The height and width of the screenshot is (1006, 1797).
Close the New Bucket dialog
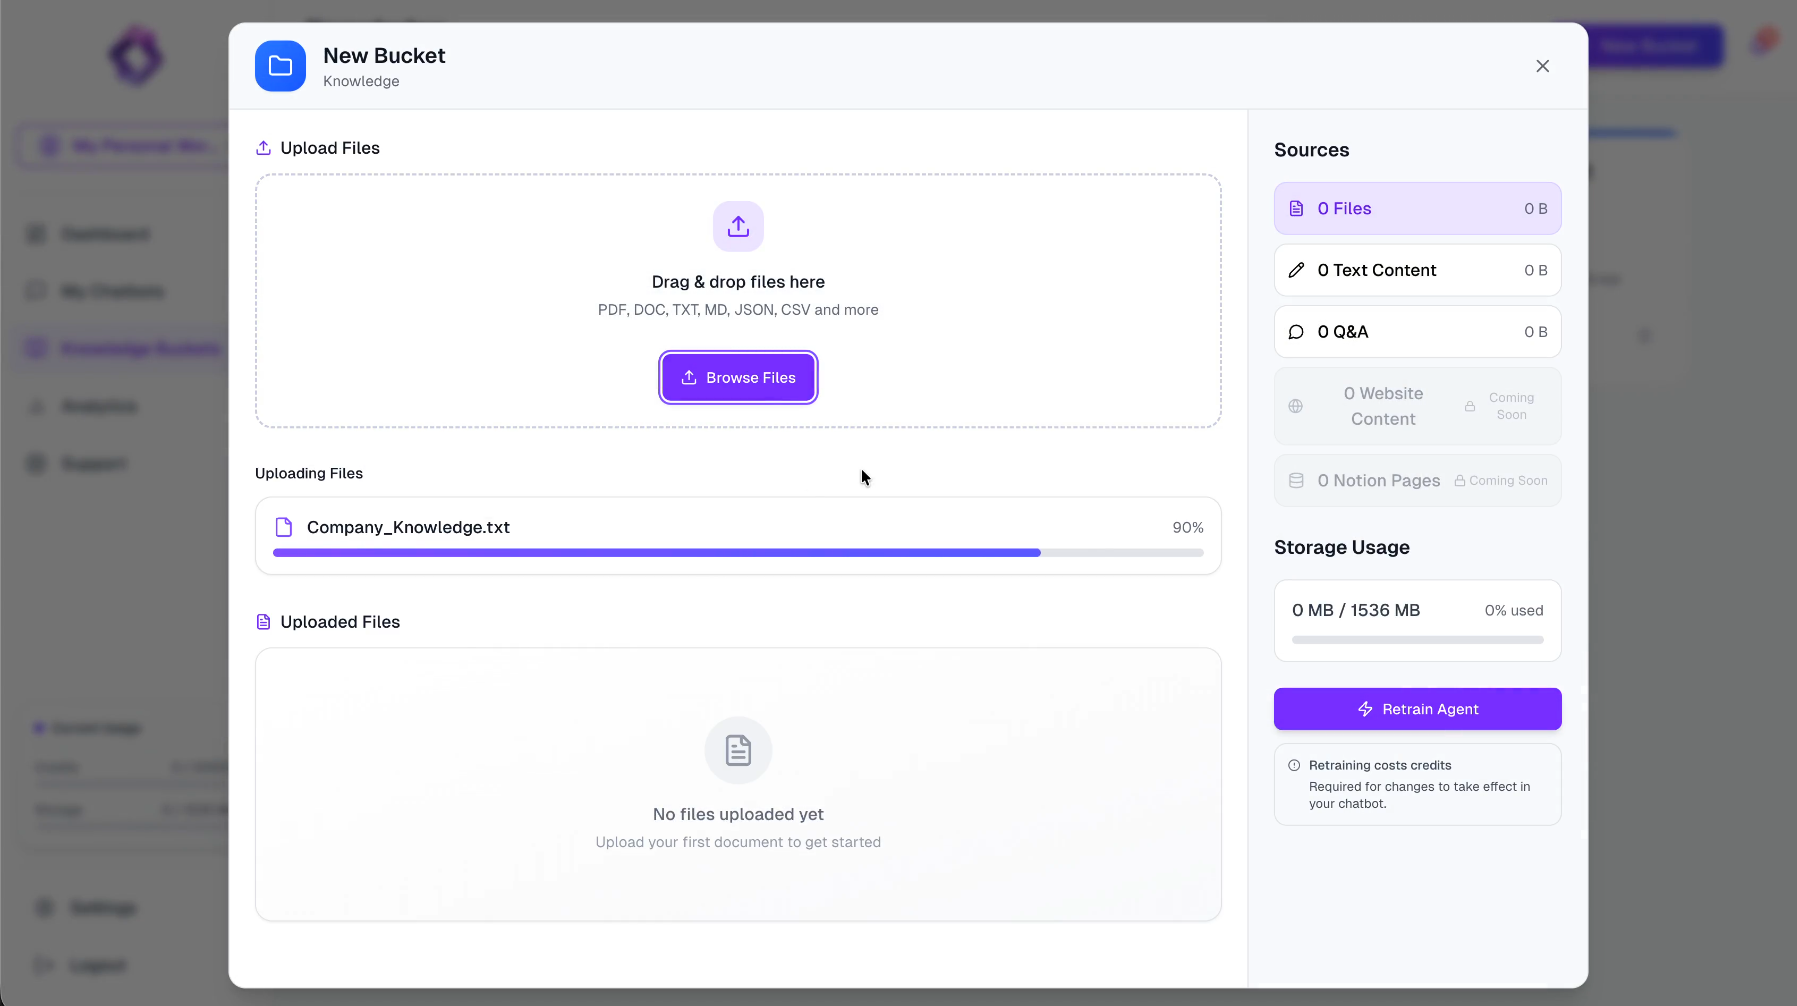click(x=1542, y=66)
